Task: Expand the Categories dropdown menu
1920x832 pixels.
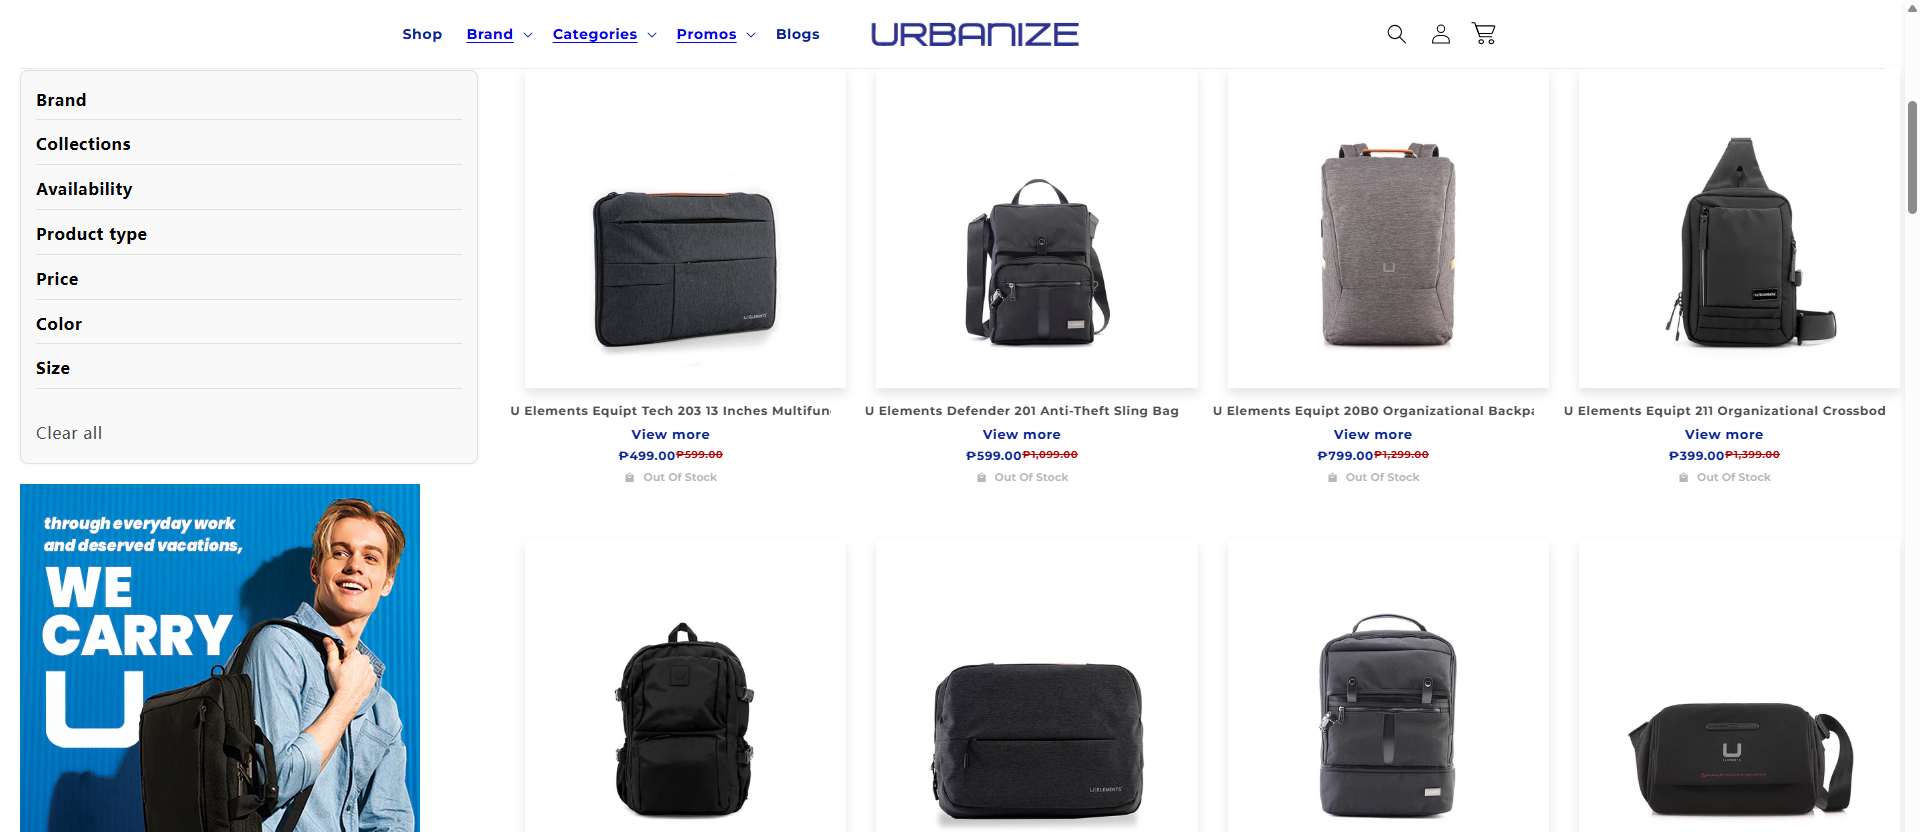Action: click(x=604, y=34)
